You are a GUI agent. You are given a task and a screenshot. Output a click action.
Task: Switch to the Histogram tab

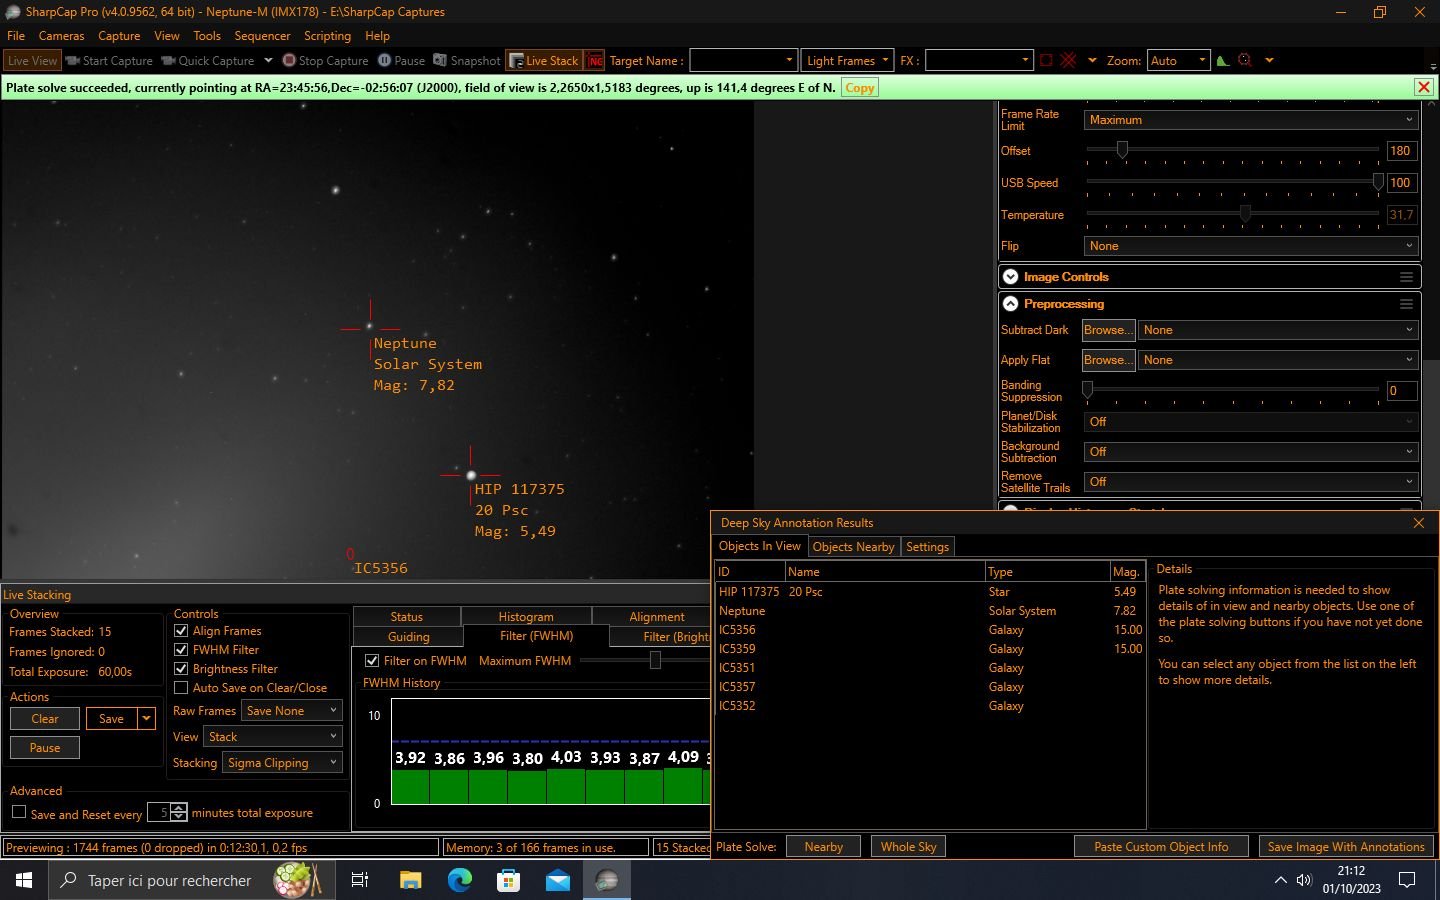coord(526,617)
